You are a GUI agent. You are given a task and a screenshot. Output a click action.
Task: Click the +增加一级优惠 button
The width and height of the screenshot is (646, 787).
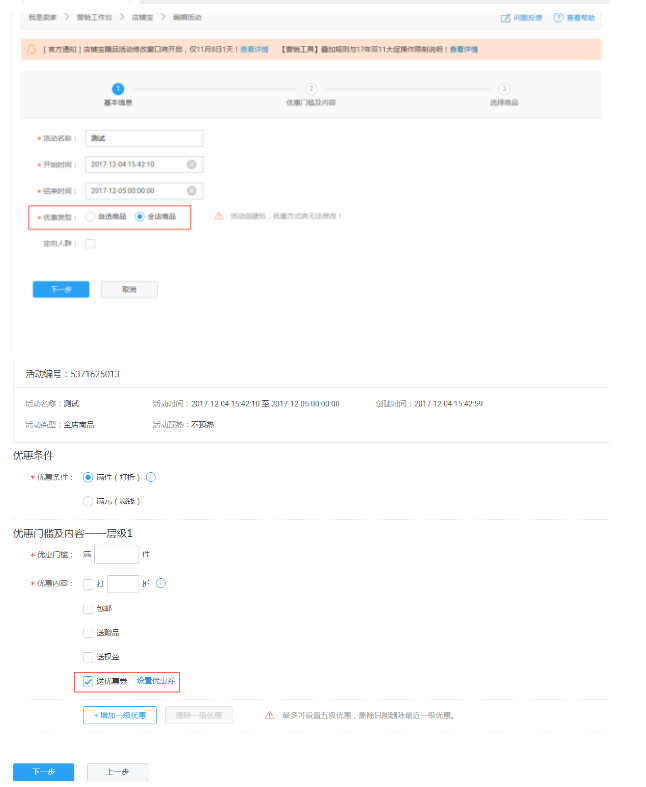tap(120, 715)
